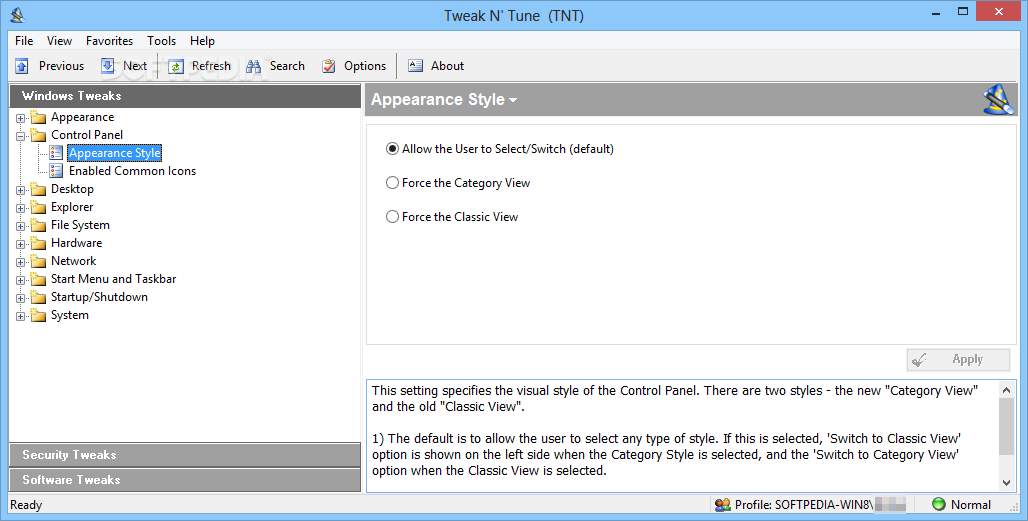Click the Explorer folder icon
The width and height of the screenshot is (1028, 521).
coord(39,207)
